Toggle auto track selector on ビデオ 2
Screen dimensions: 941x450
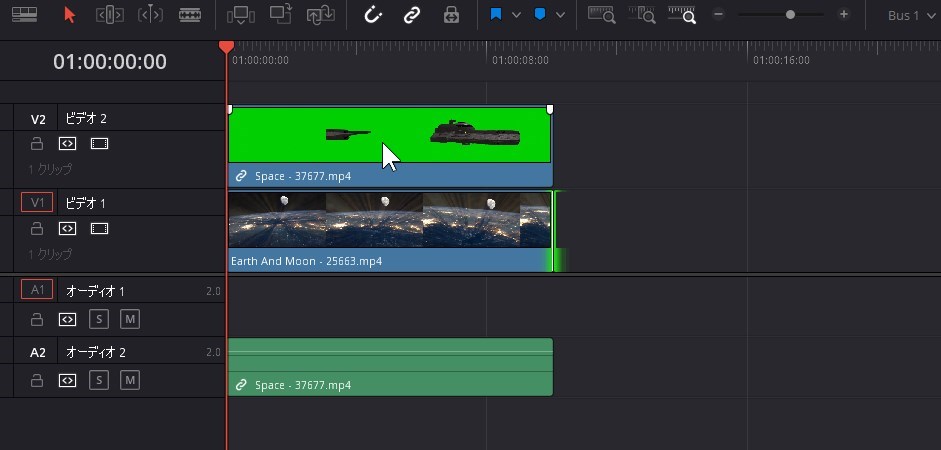point(67,144)
